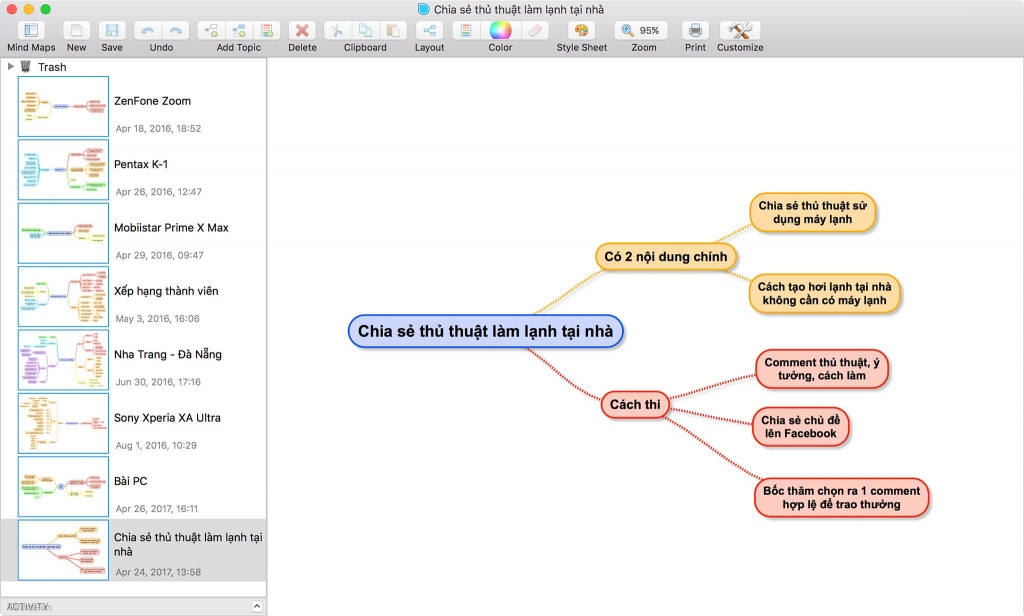Click the middle Add Topic icon
The image size is (1024, 616).
point(239,31)
